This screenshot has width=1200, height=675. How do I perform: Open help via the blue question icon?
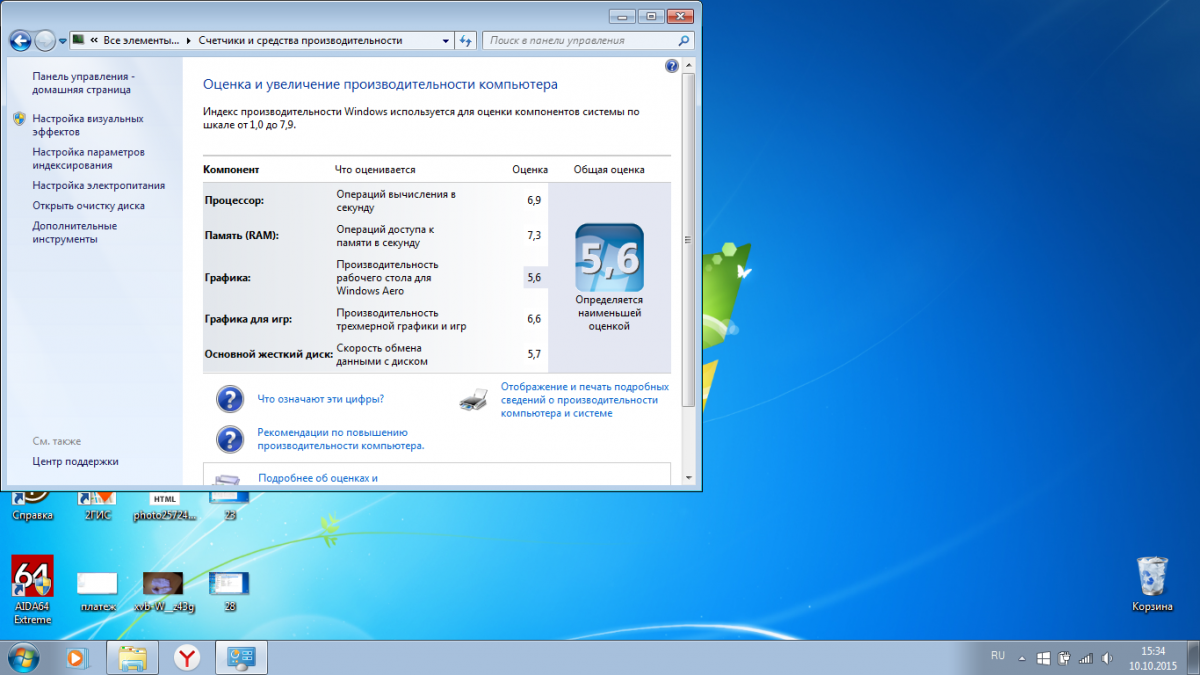tap(672, 66)
